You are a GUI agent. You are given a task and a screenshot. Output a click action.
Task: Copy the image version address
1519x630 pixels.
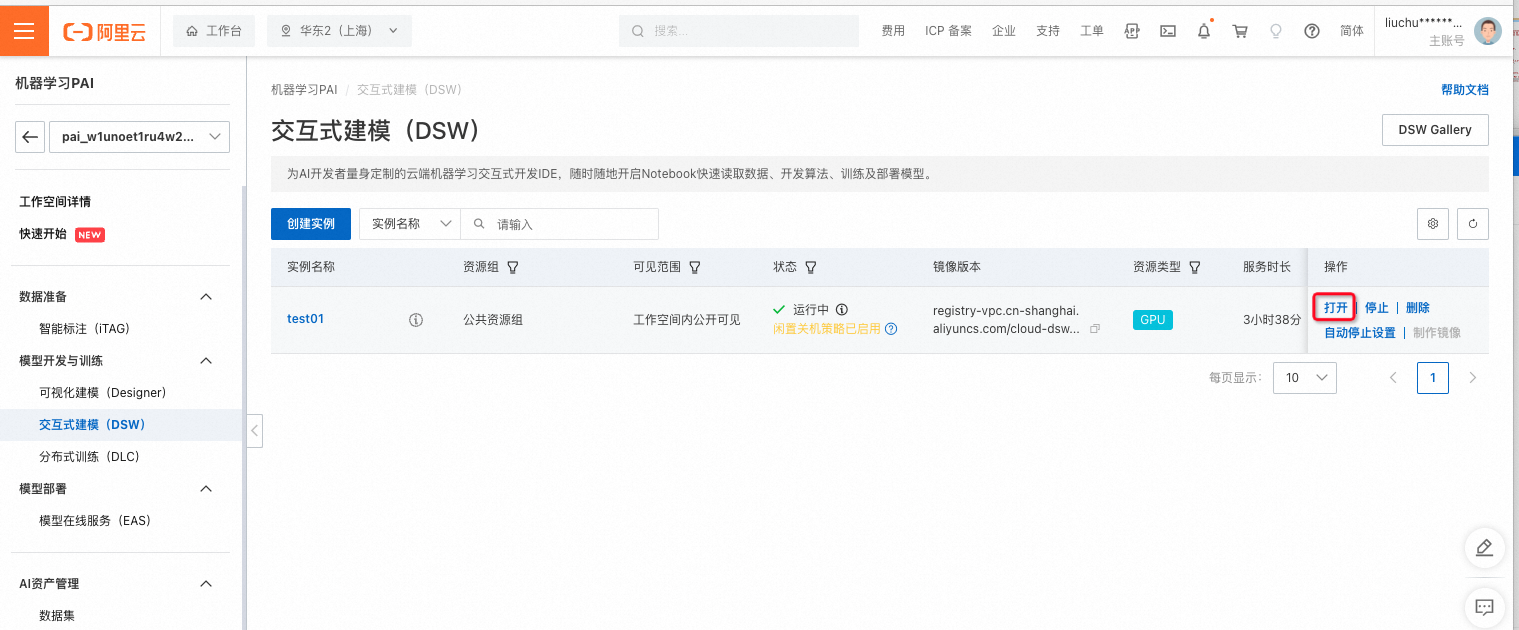[1095, 327]
